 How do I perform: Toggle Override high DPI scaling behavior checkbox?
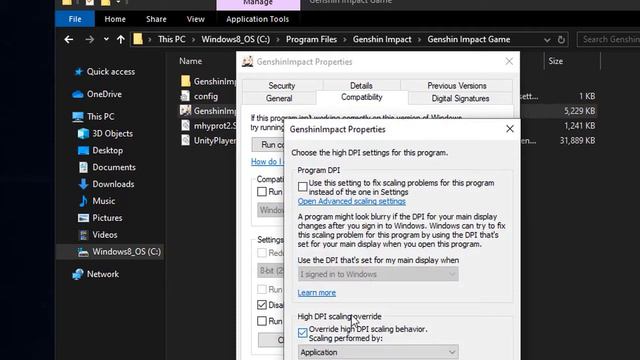302,333
